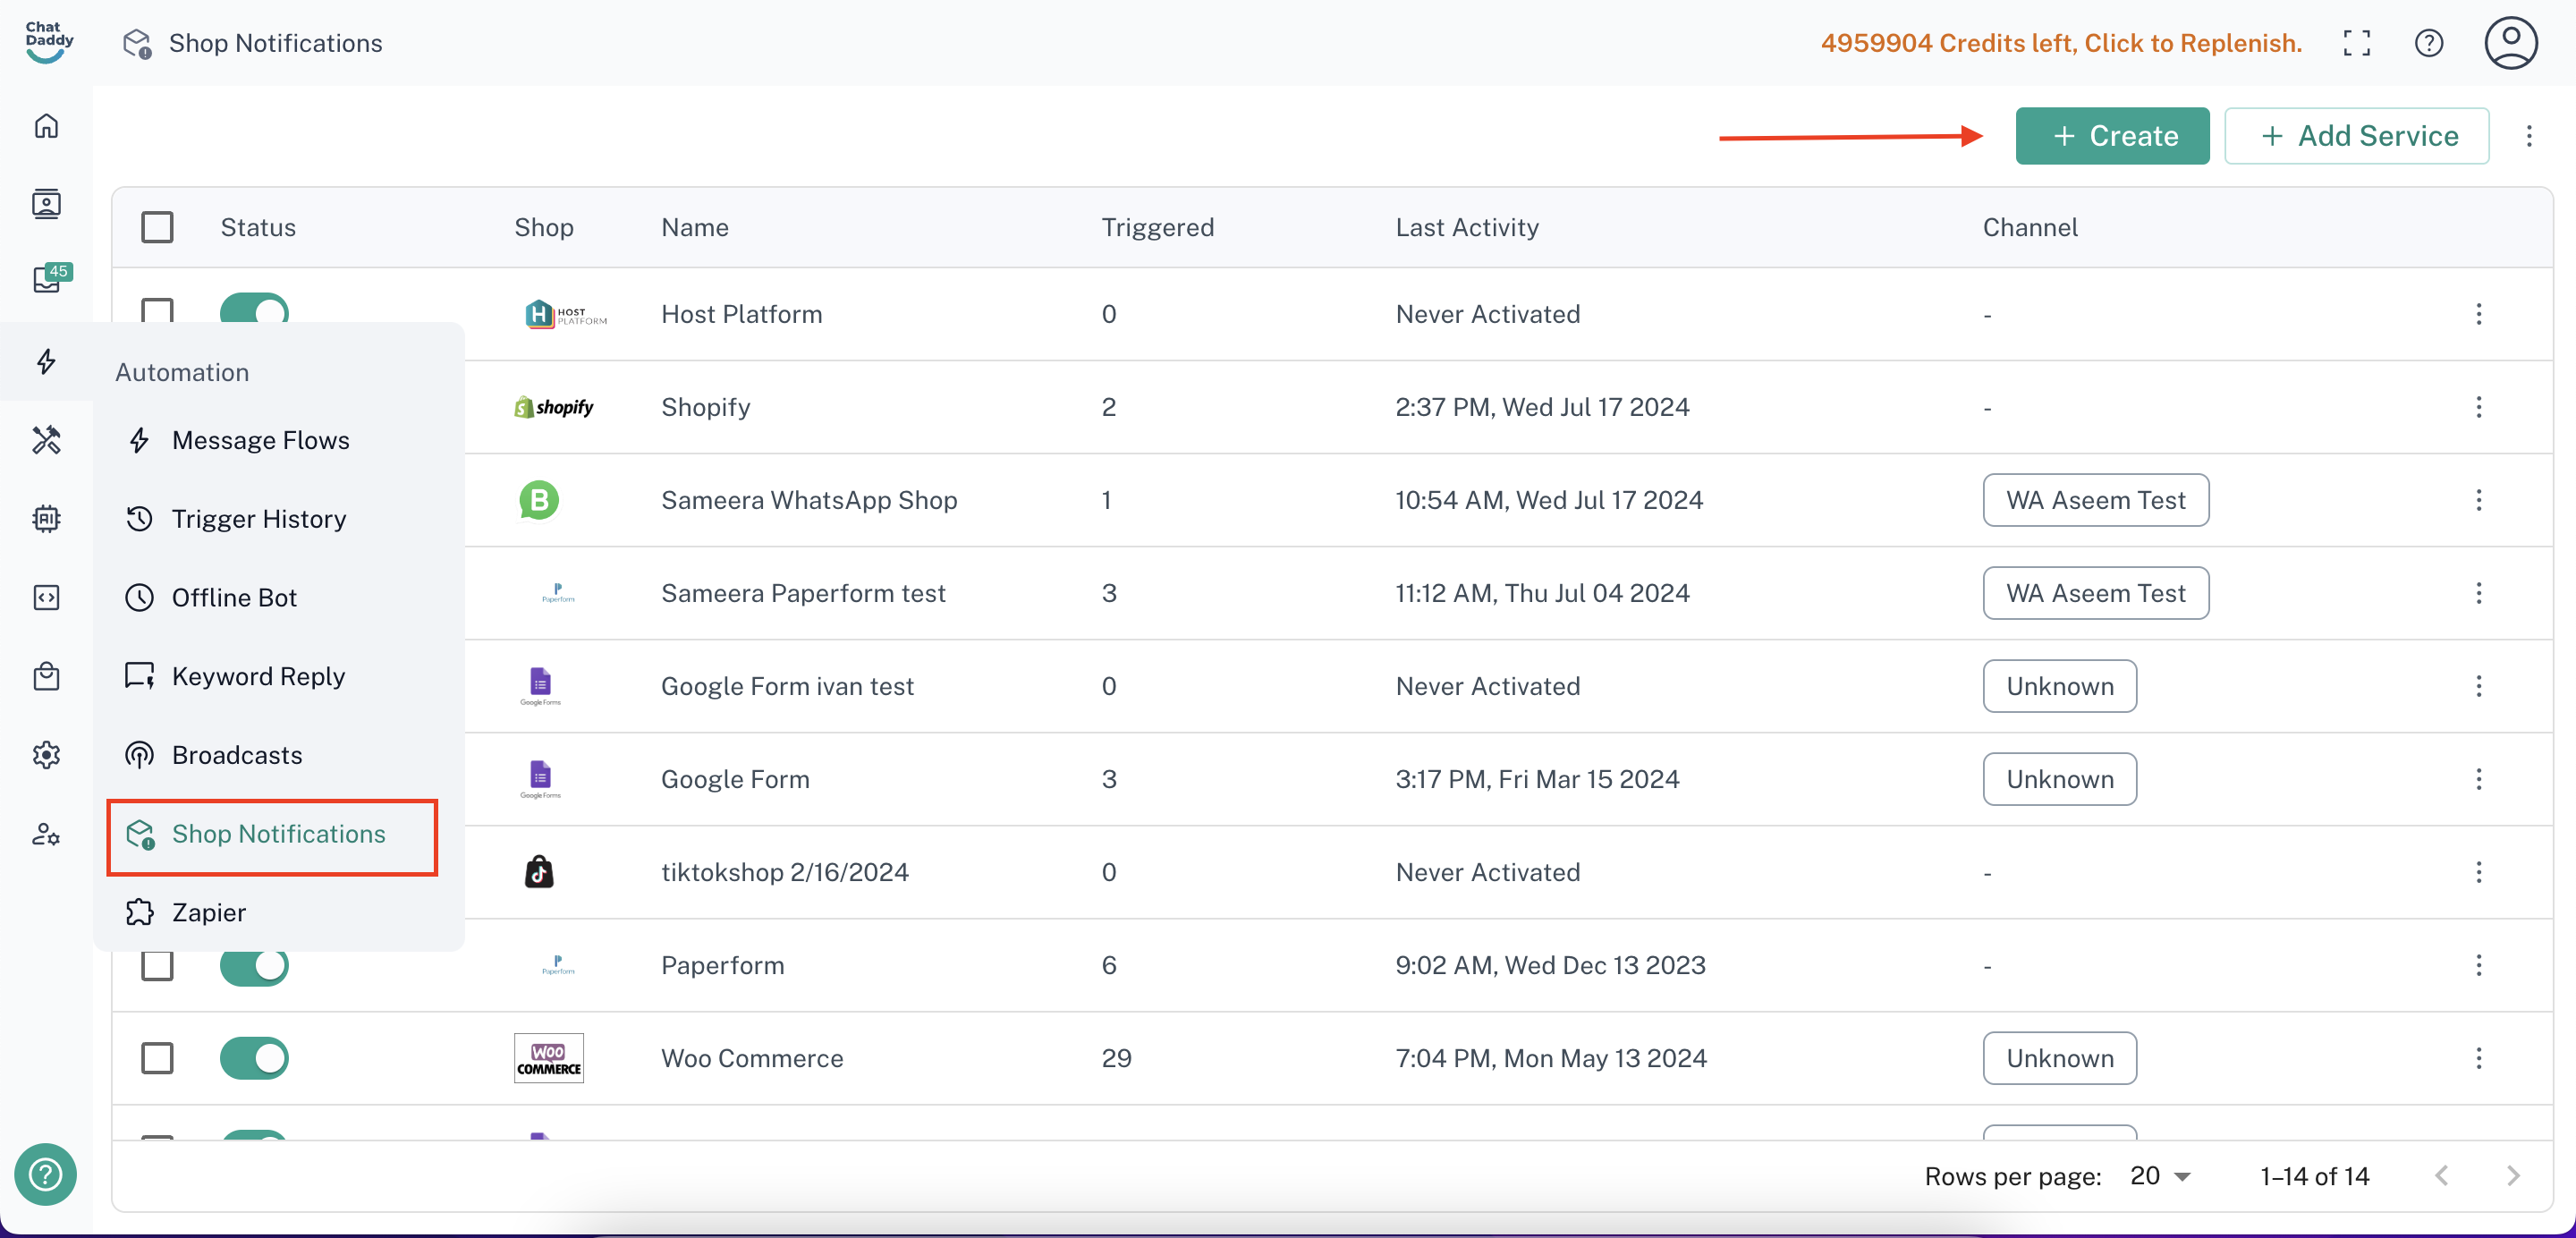Select Message Flows in Automation menu
Image resolution: width=2576 pixels, height=1238 pixels.
coord(260,440)
